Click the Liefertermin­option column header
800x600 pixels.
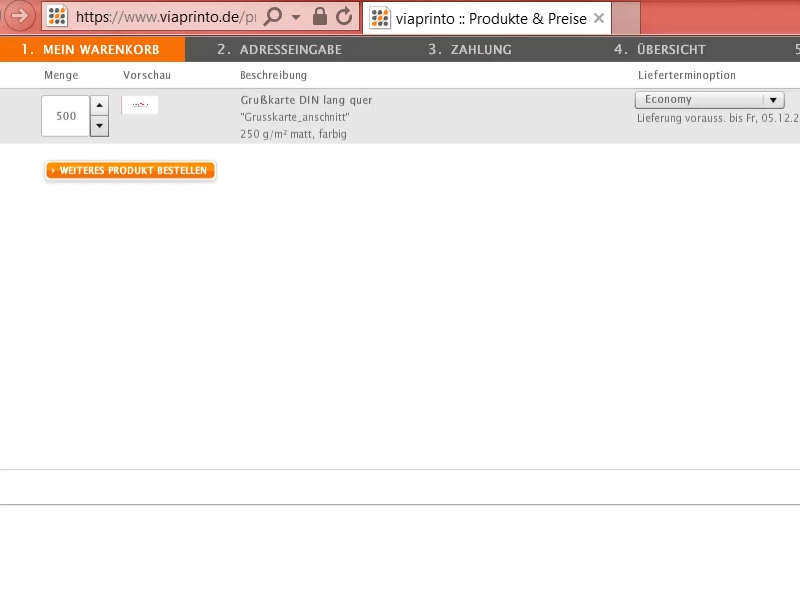tap(687, 75)
